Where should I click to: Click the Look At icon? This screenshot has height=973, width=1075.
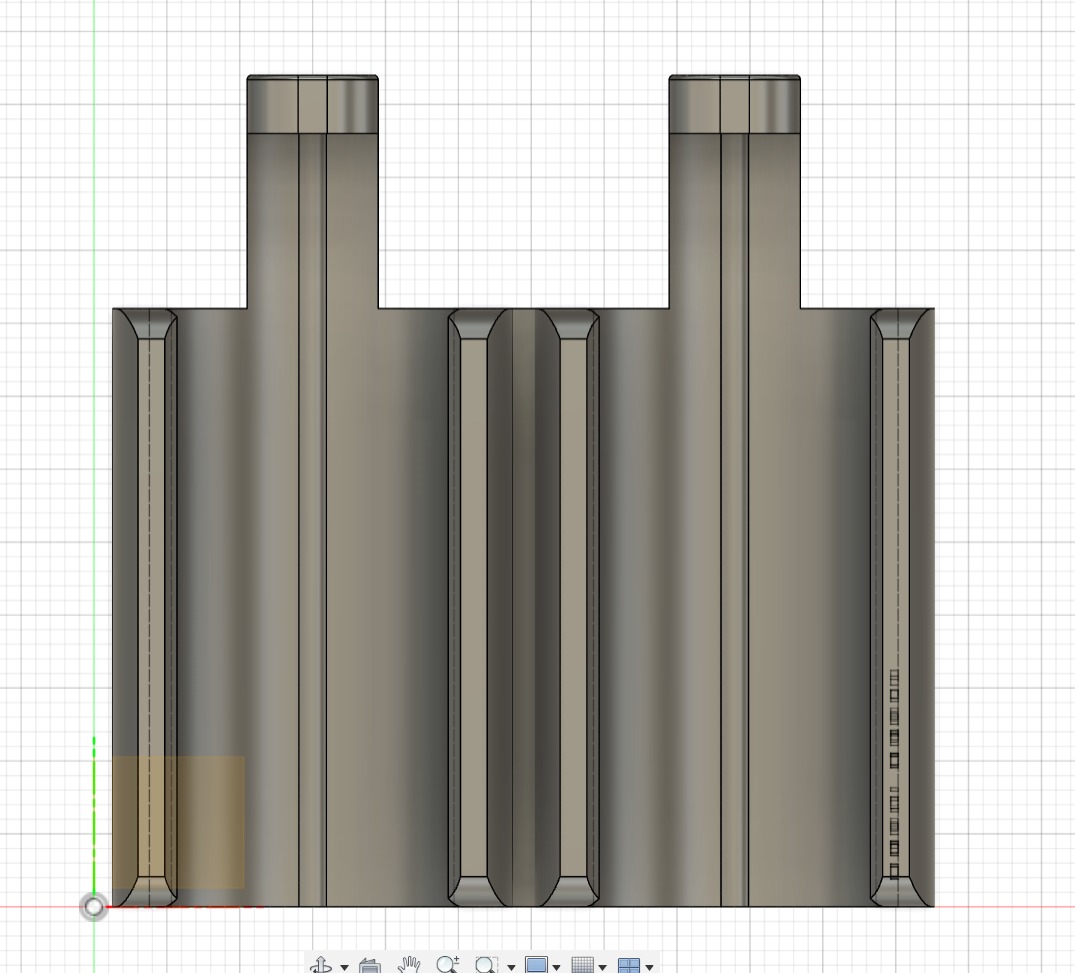tap(370, 965)
